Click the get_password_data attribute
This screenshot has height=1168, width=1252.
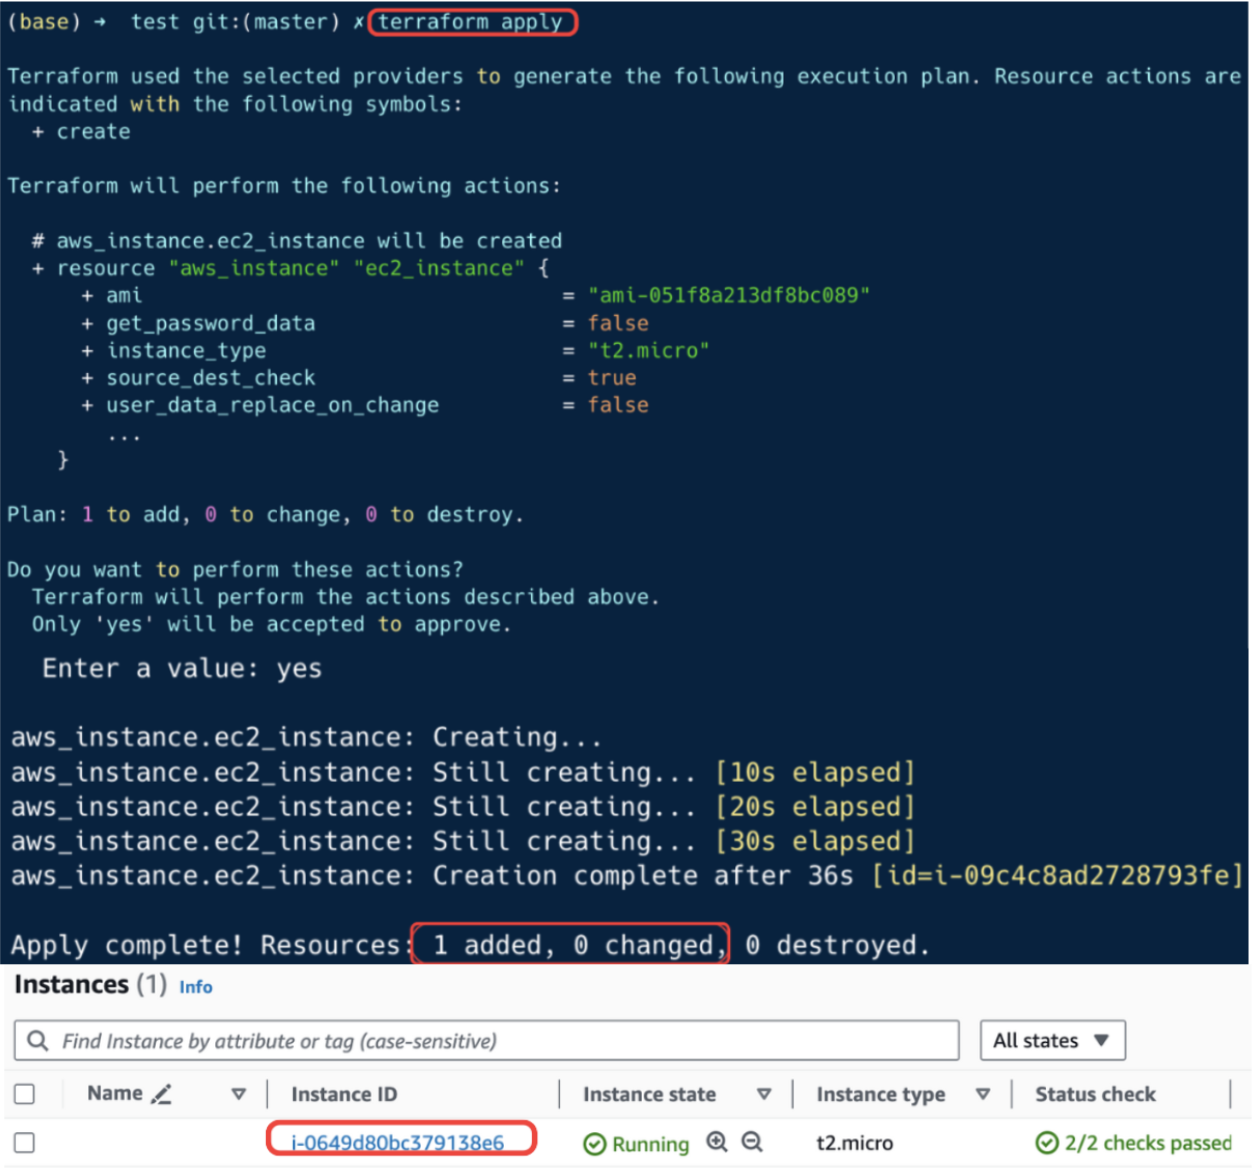click(211, 323)
